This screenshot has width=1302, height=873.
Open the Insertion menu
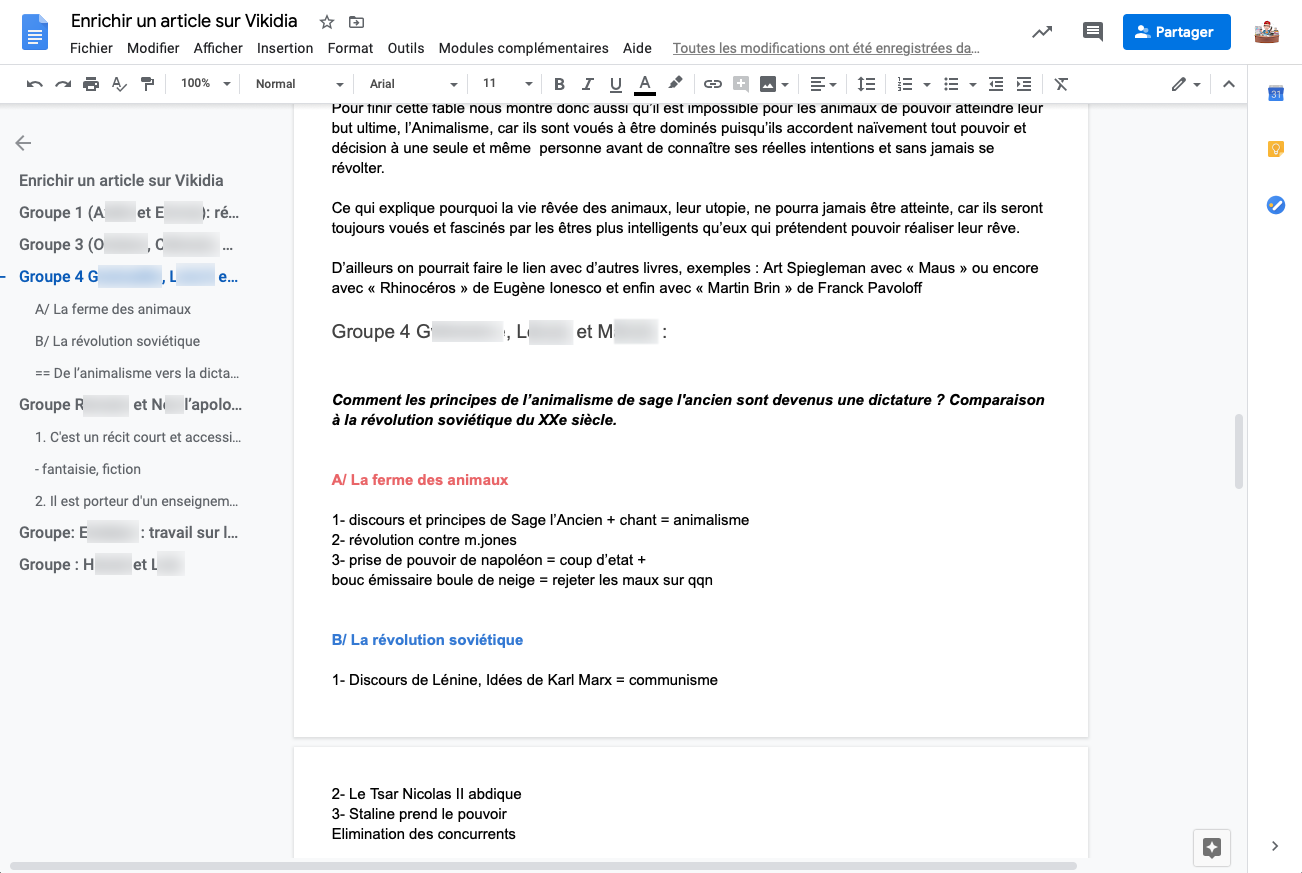click(x=285, y=48)
